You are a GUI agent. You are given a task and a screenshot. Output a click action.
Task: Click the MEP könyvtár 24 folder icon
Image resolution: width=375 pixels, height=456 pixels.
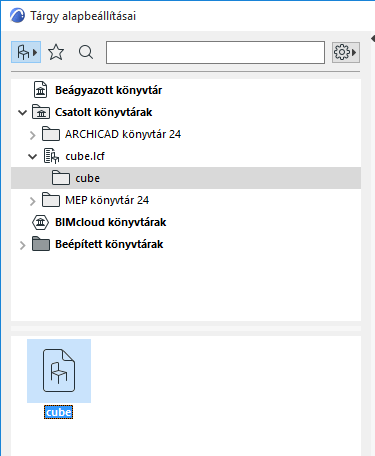(x=51, y=200)
